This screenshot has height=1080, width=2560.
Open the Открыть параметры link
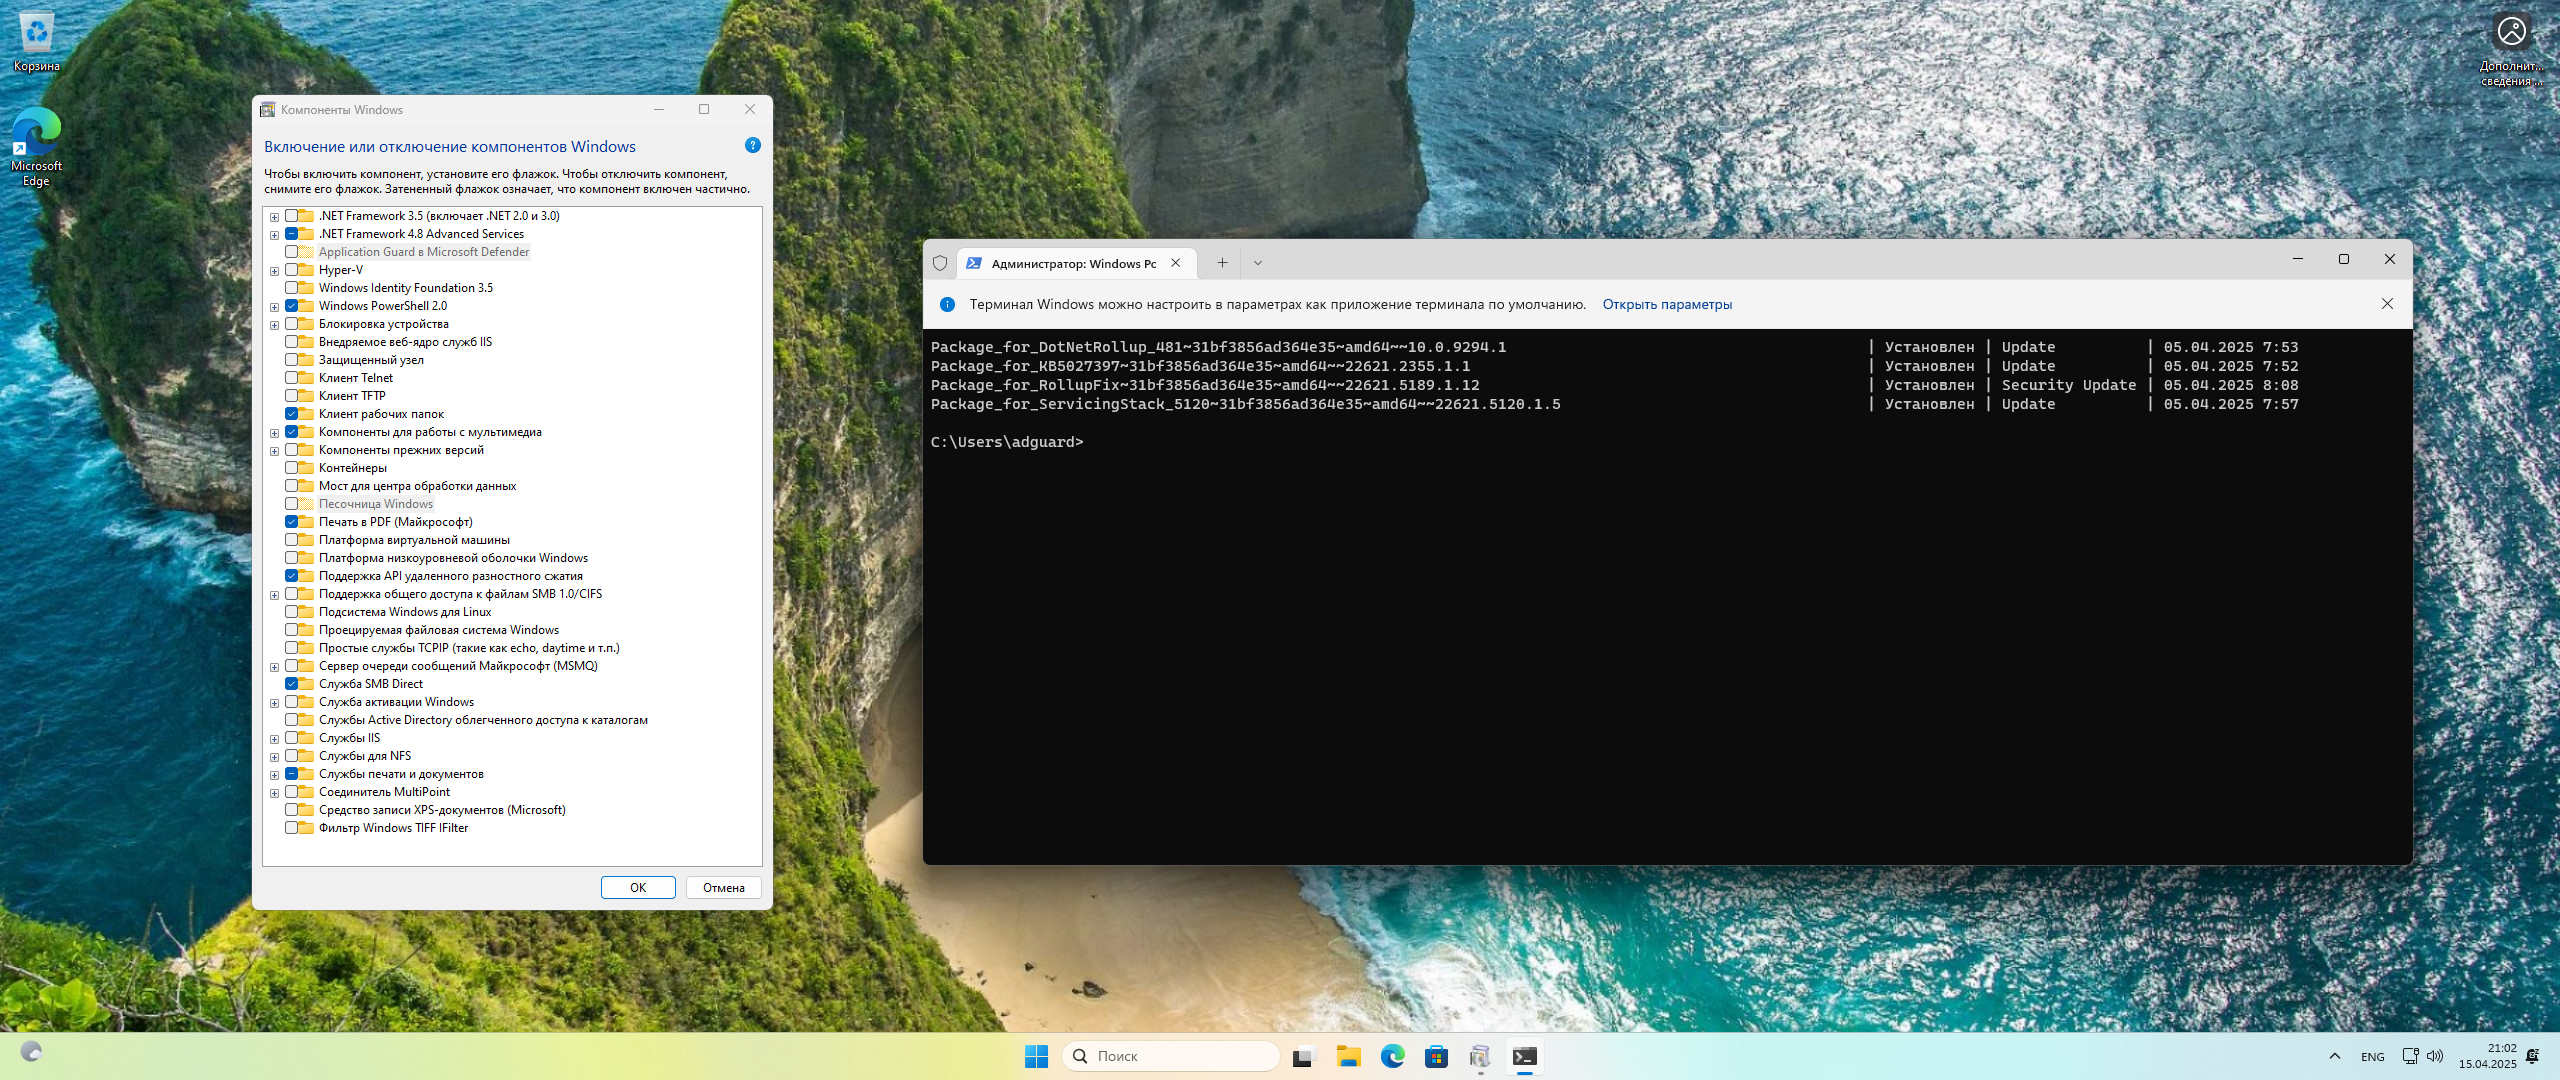pyautogui.click(x=1668, y=304)
